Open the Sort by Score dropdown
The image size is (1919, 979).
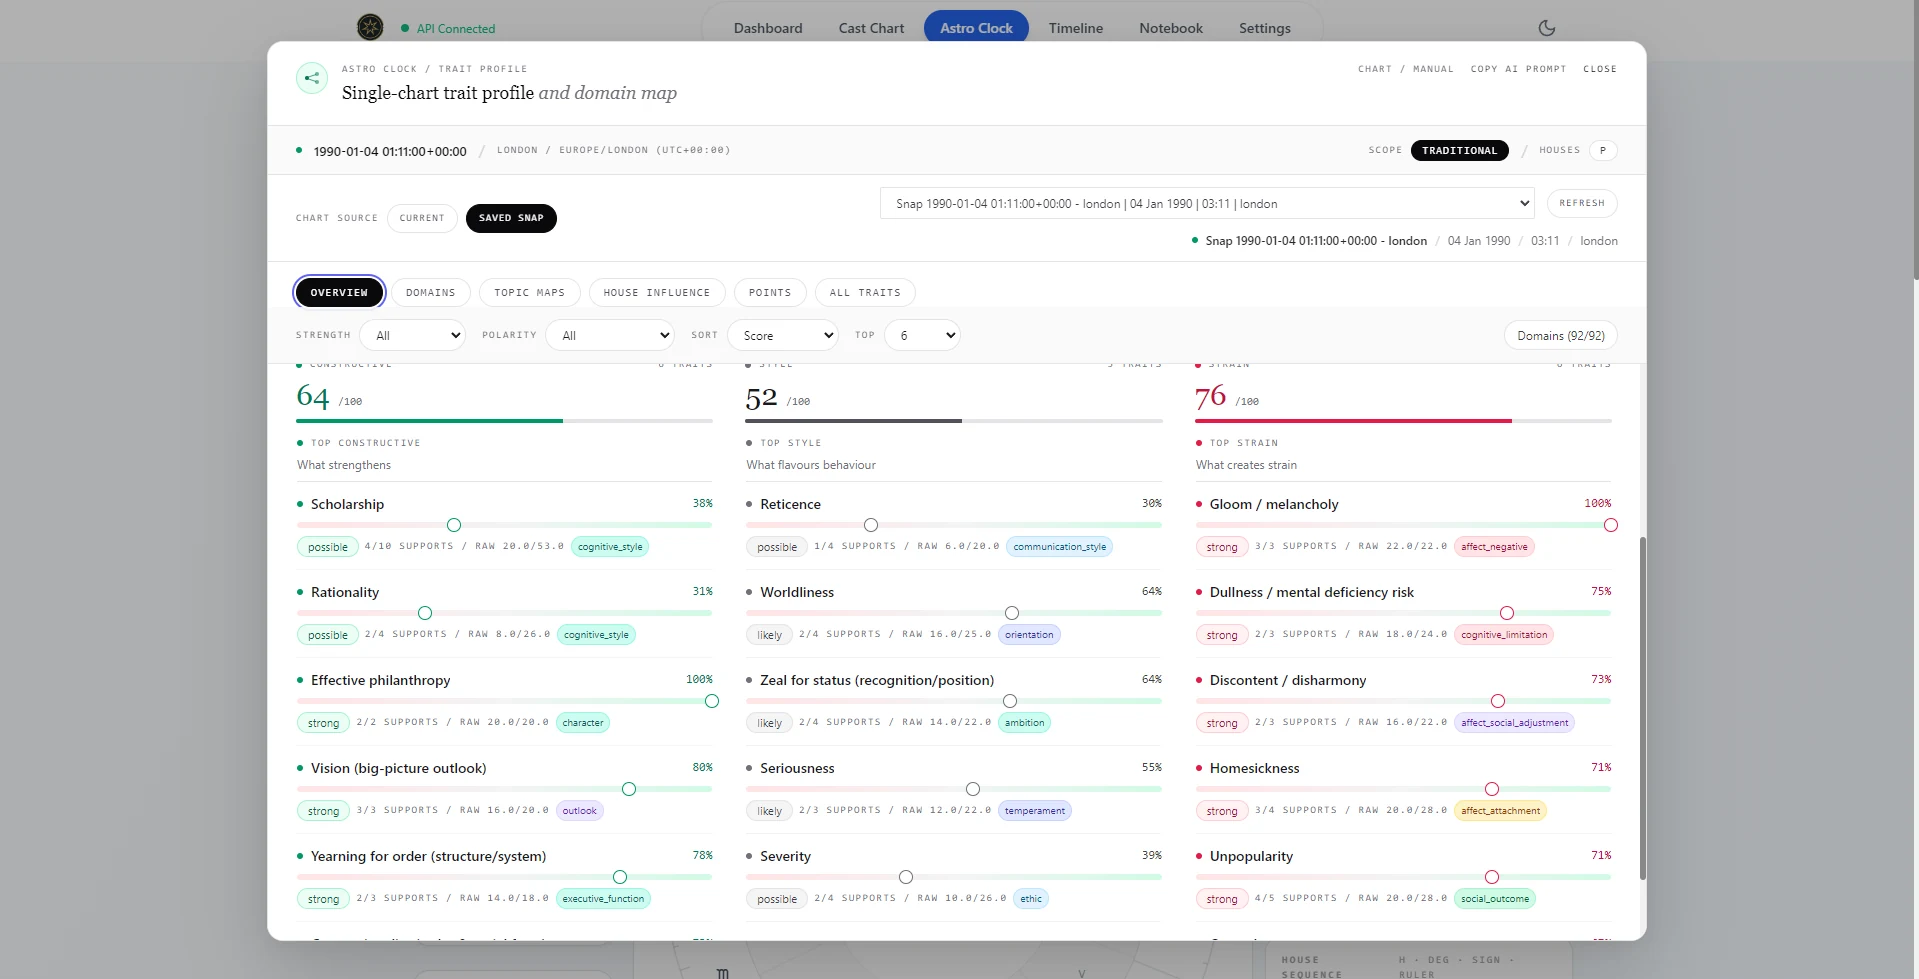(783, 335)
